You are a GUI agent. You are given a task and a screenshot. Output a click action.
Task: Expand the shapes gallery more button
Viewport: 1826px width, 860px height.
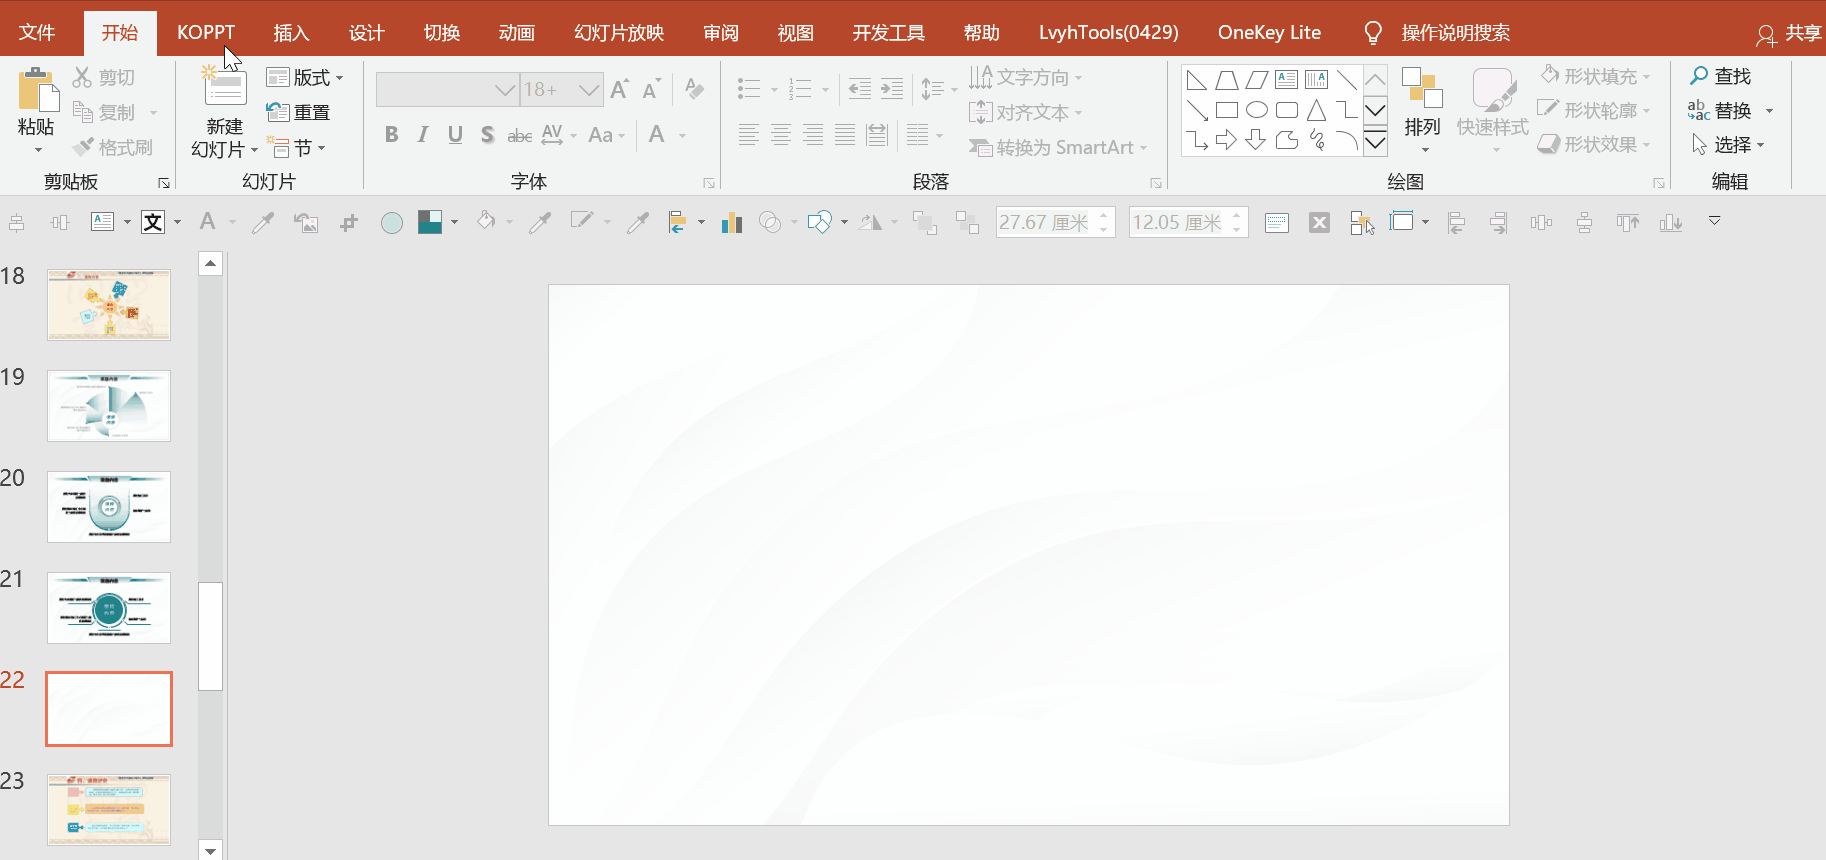(x=1376, y=143)
